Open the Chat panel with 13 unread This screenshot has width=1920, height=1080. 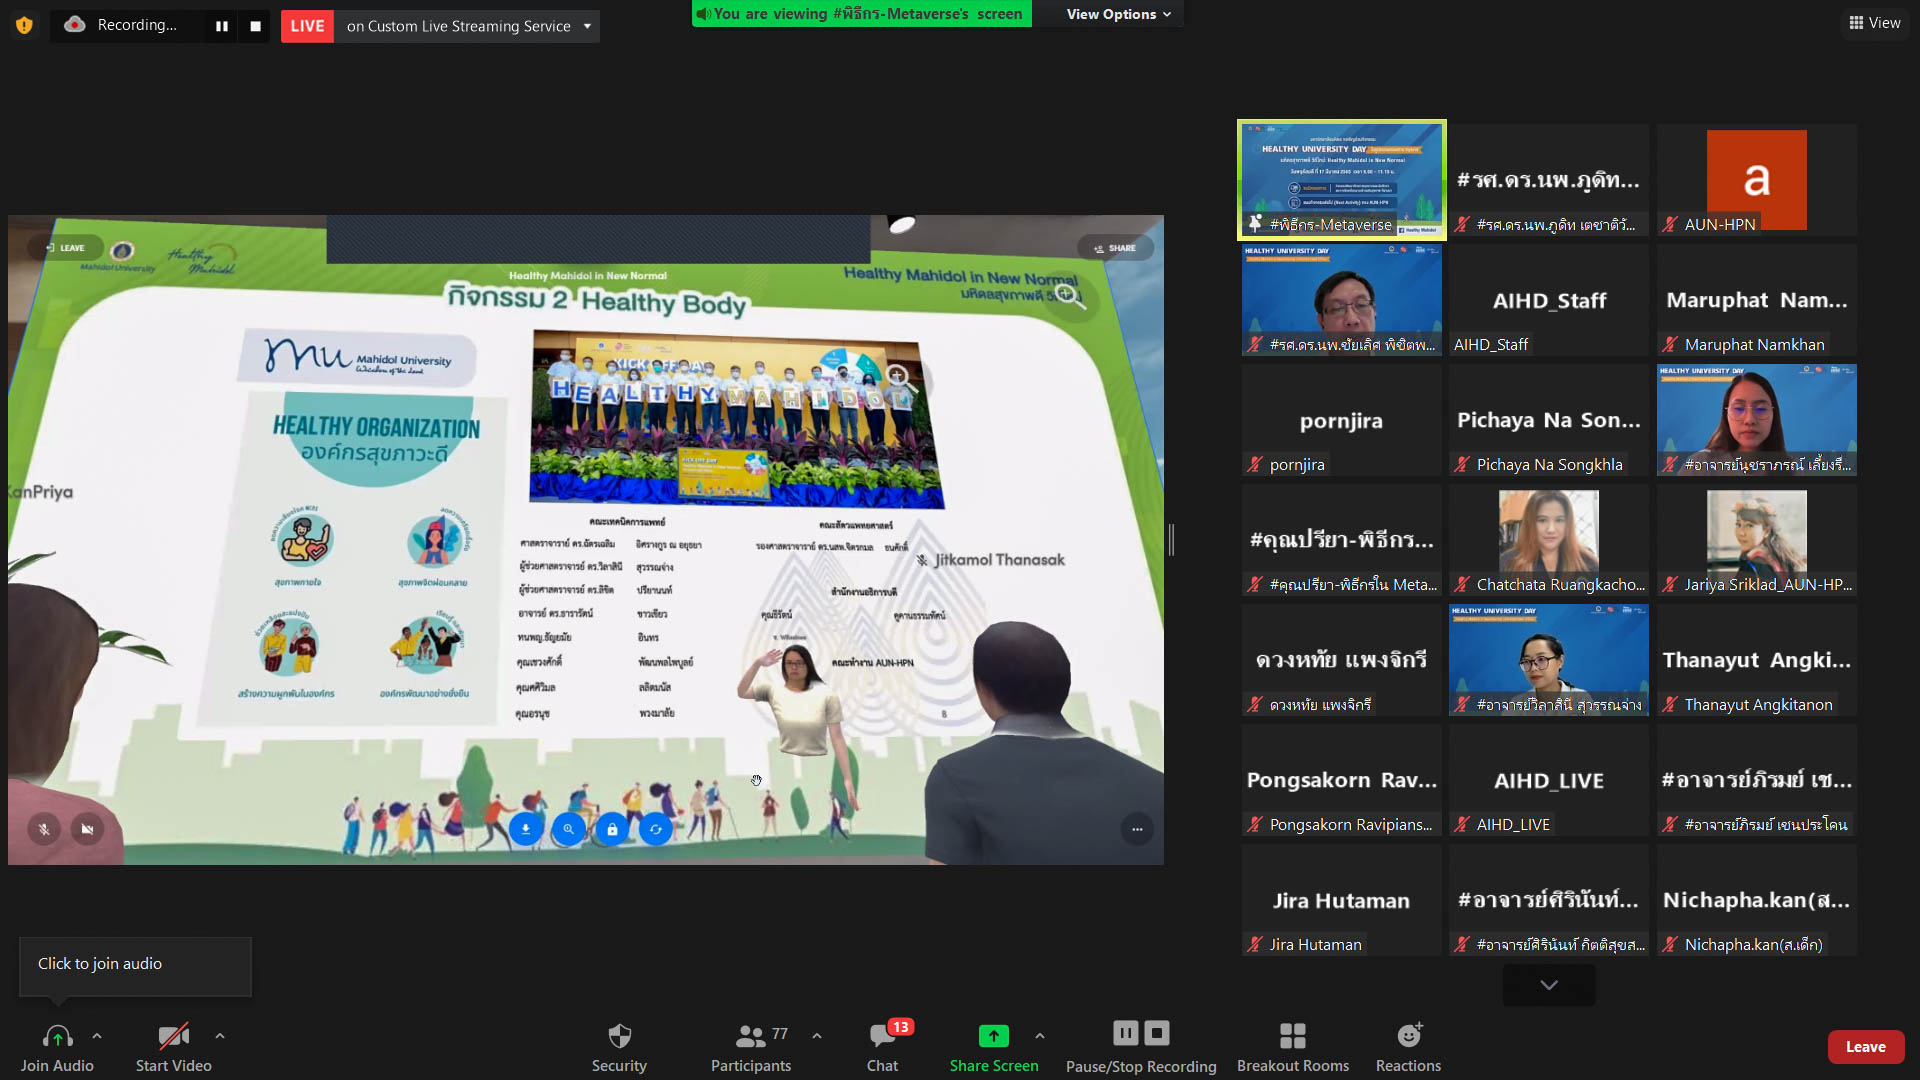click(x=882, y=1047)
